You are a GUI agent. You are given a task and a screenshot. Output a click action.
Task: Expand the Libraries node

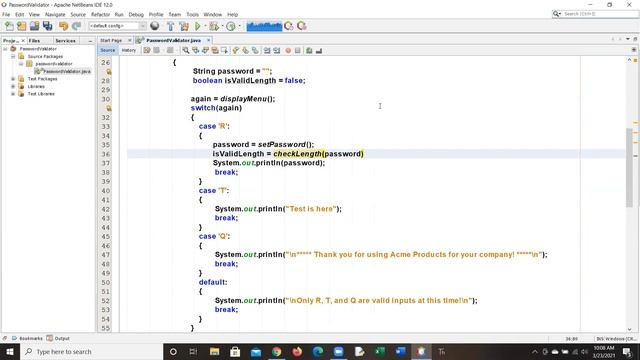[x=13, y=86]
